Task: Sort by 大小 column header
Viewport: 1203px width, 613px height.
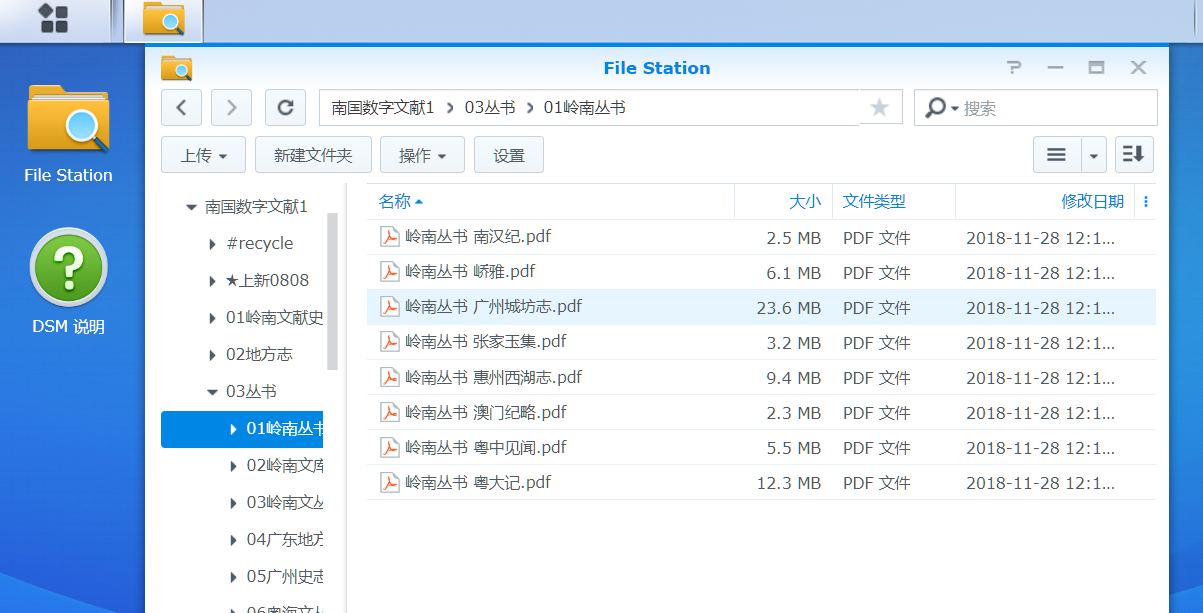Action: [x=804, y=201]
